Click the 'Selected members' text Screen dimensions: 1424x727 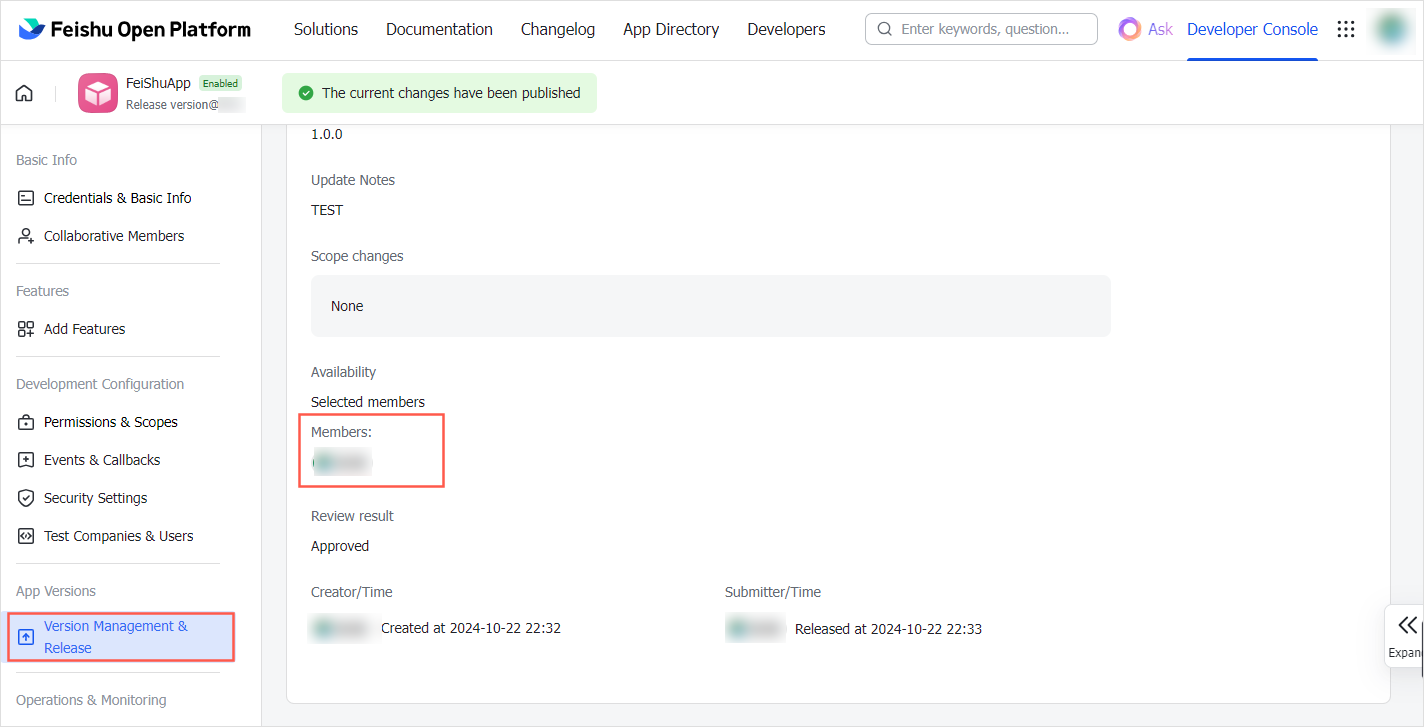(x=368, y=402)
